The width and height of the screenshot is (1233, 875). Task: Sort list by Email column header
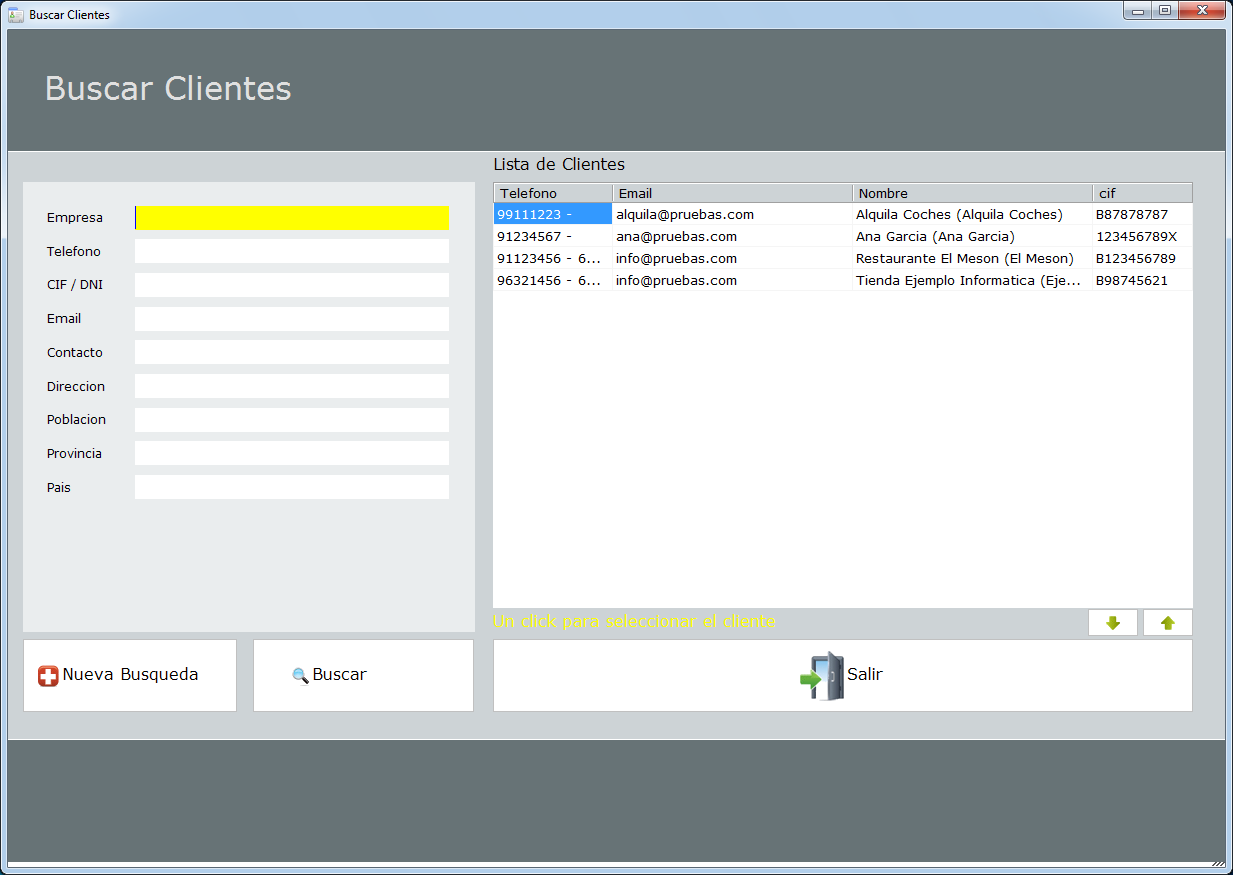tap(732, 193)
